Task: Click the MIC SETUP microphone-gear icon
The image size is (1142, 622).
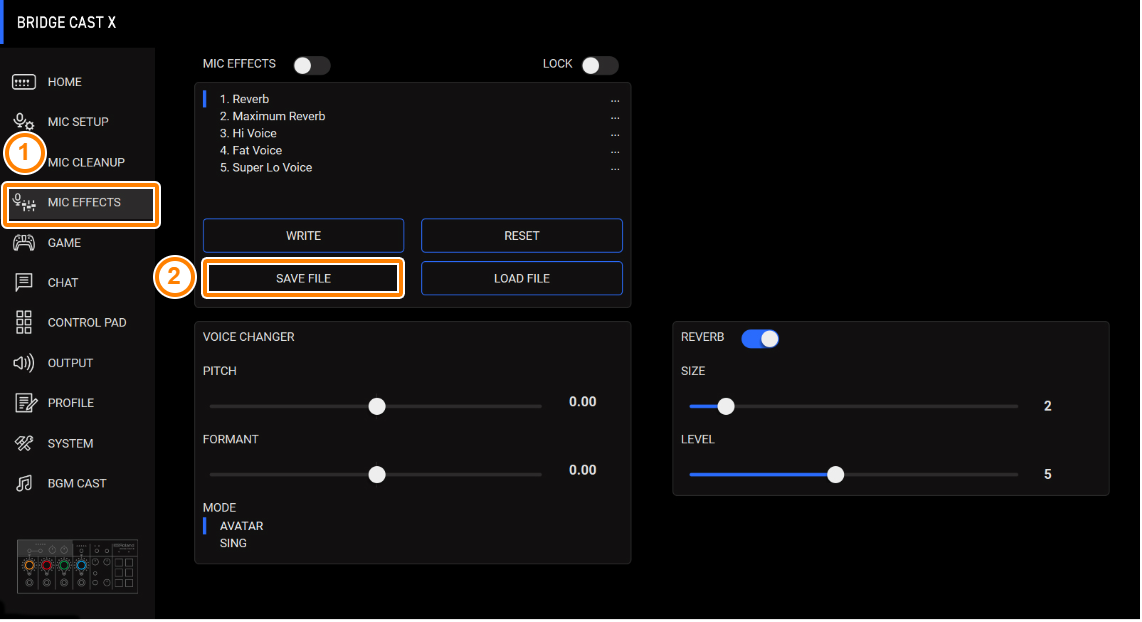Action: click(x=23, y=122)
